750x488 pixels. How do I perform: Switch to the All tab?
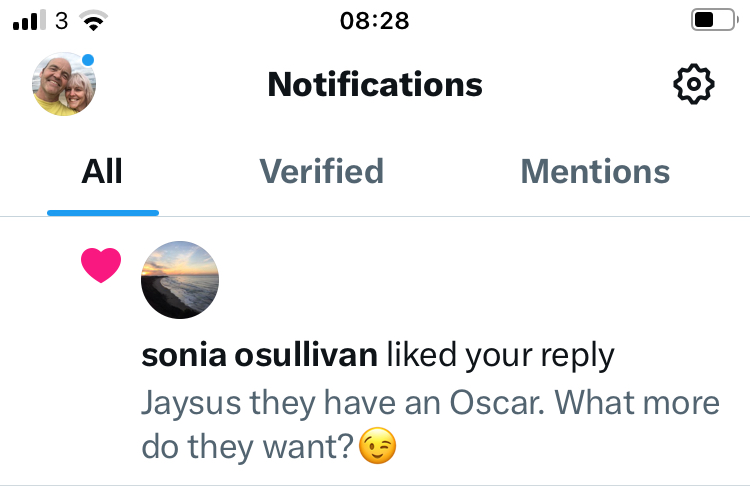(x=102, y=172)
